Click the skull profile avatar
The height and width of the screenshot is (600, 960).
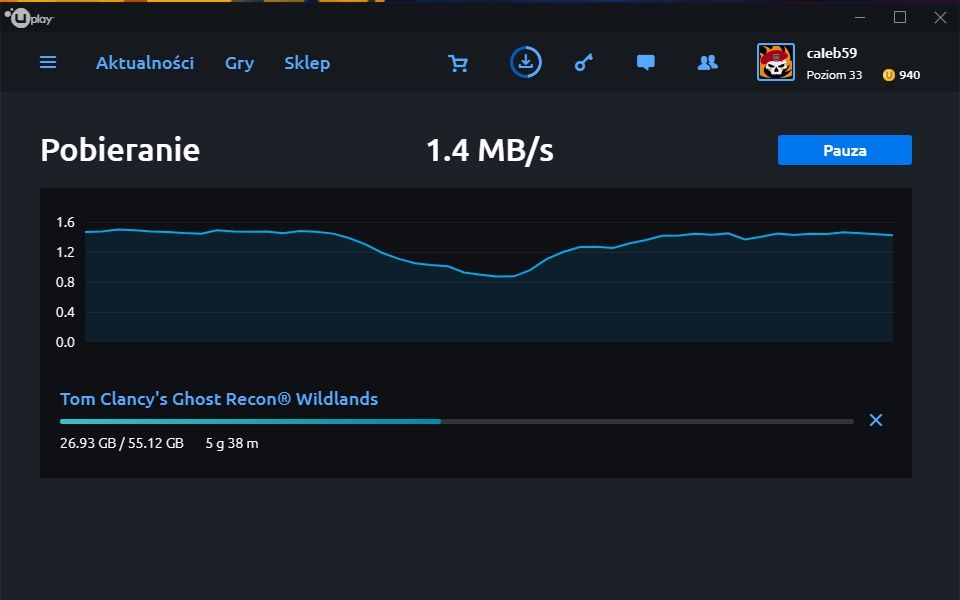click(776, 62)
